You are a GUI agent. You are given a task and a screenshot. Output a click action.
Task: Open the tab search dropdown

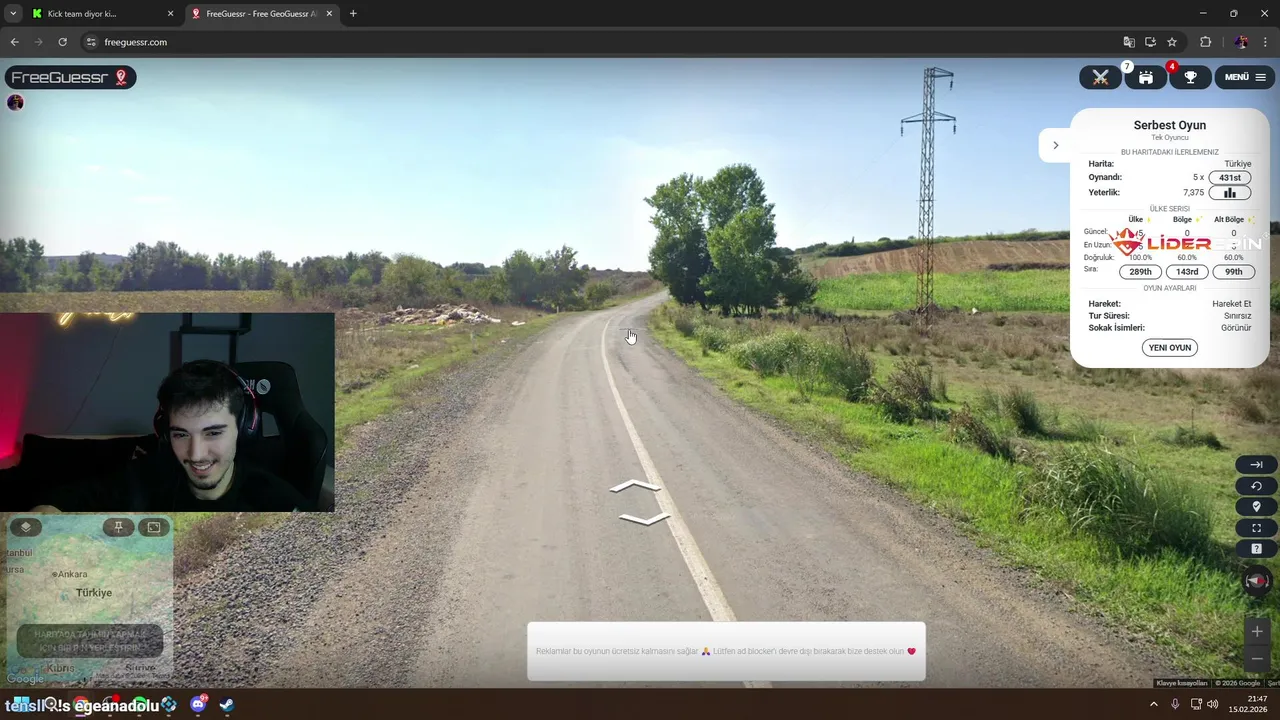[x=13, y=14]
